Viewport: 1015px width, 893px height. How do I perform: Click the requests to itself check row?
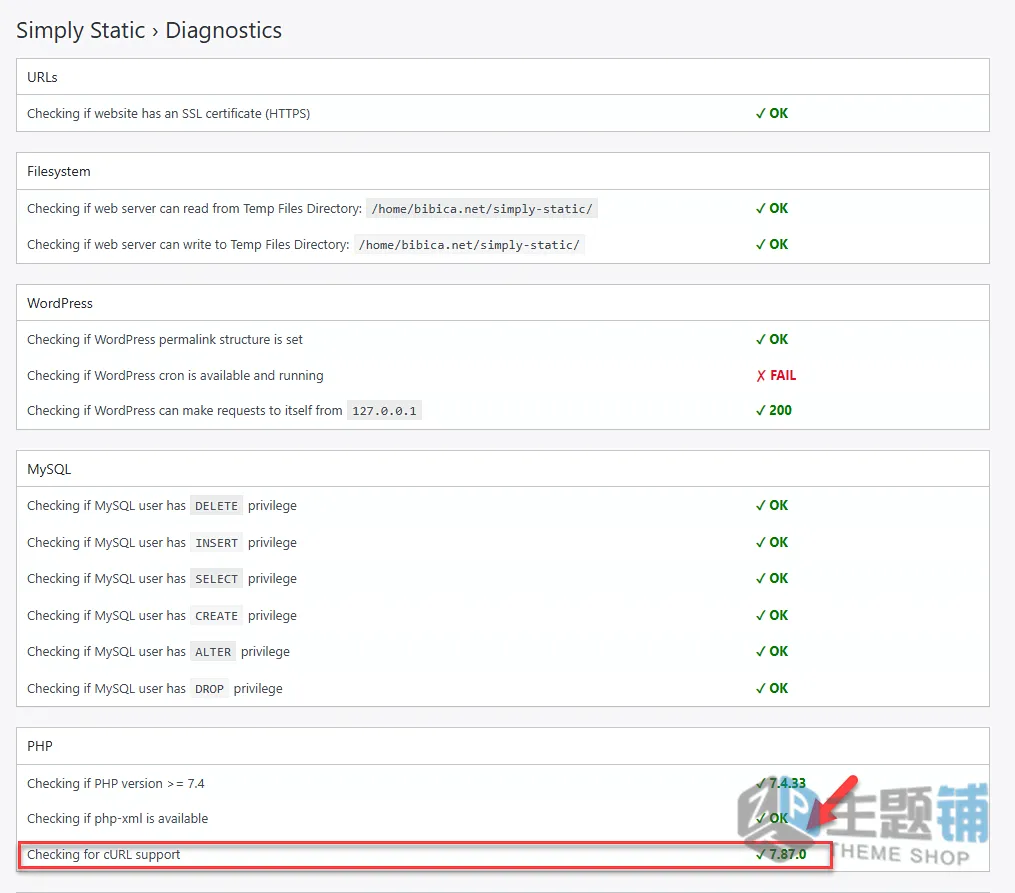(x=503, y=410)
